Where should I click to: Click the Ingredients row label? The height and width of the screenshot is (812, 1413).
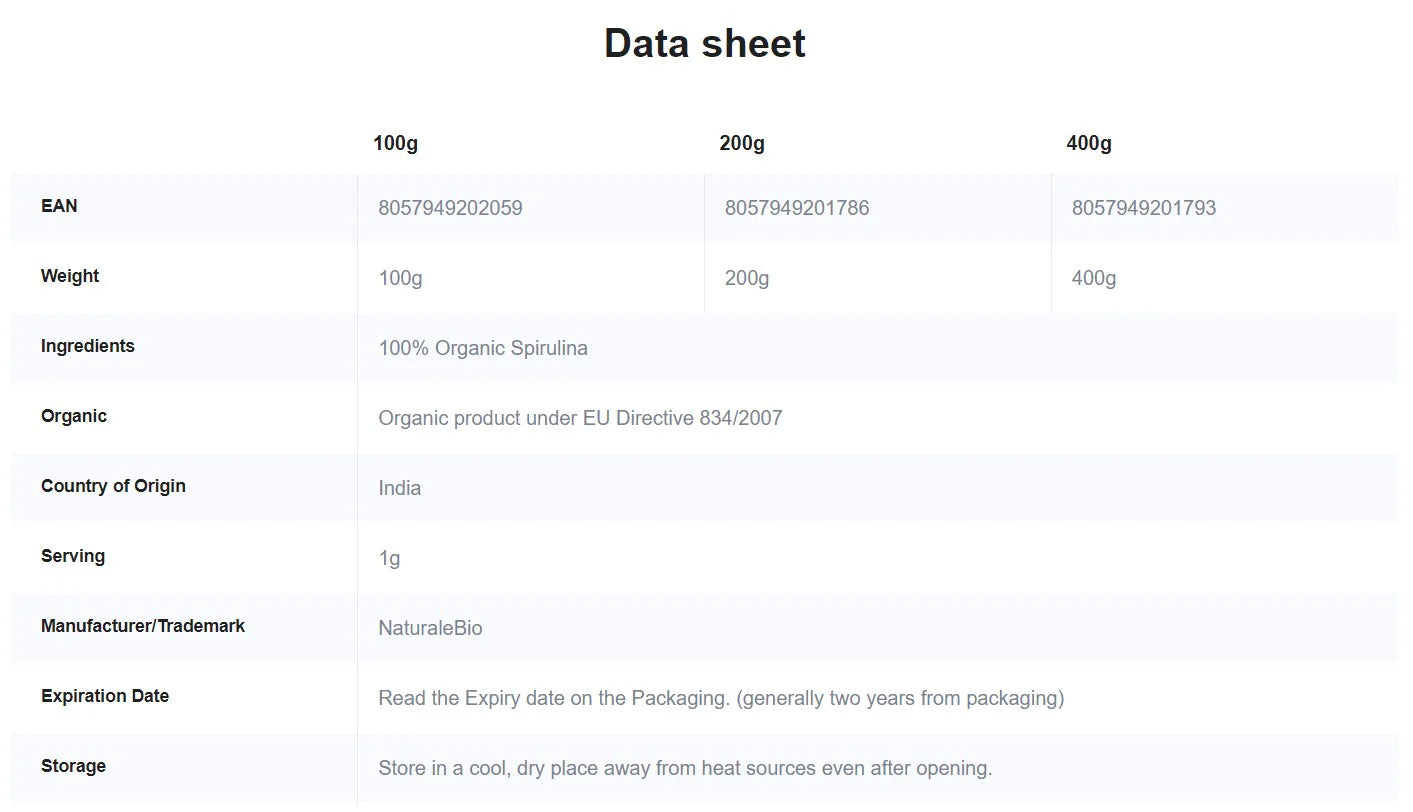click(88, 346)
